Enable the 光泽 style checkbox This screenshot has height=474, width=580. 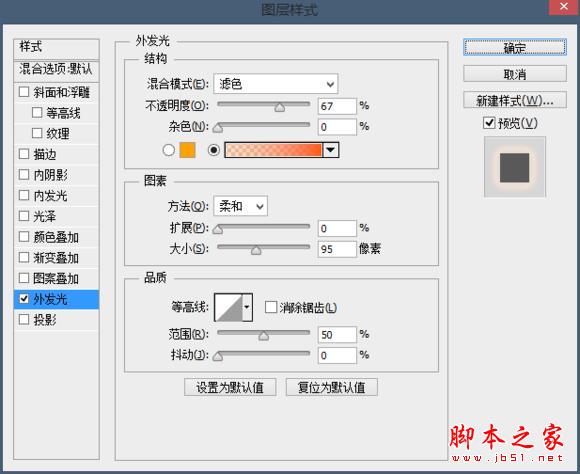[x=24, y=216]
